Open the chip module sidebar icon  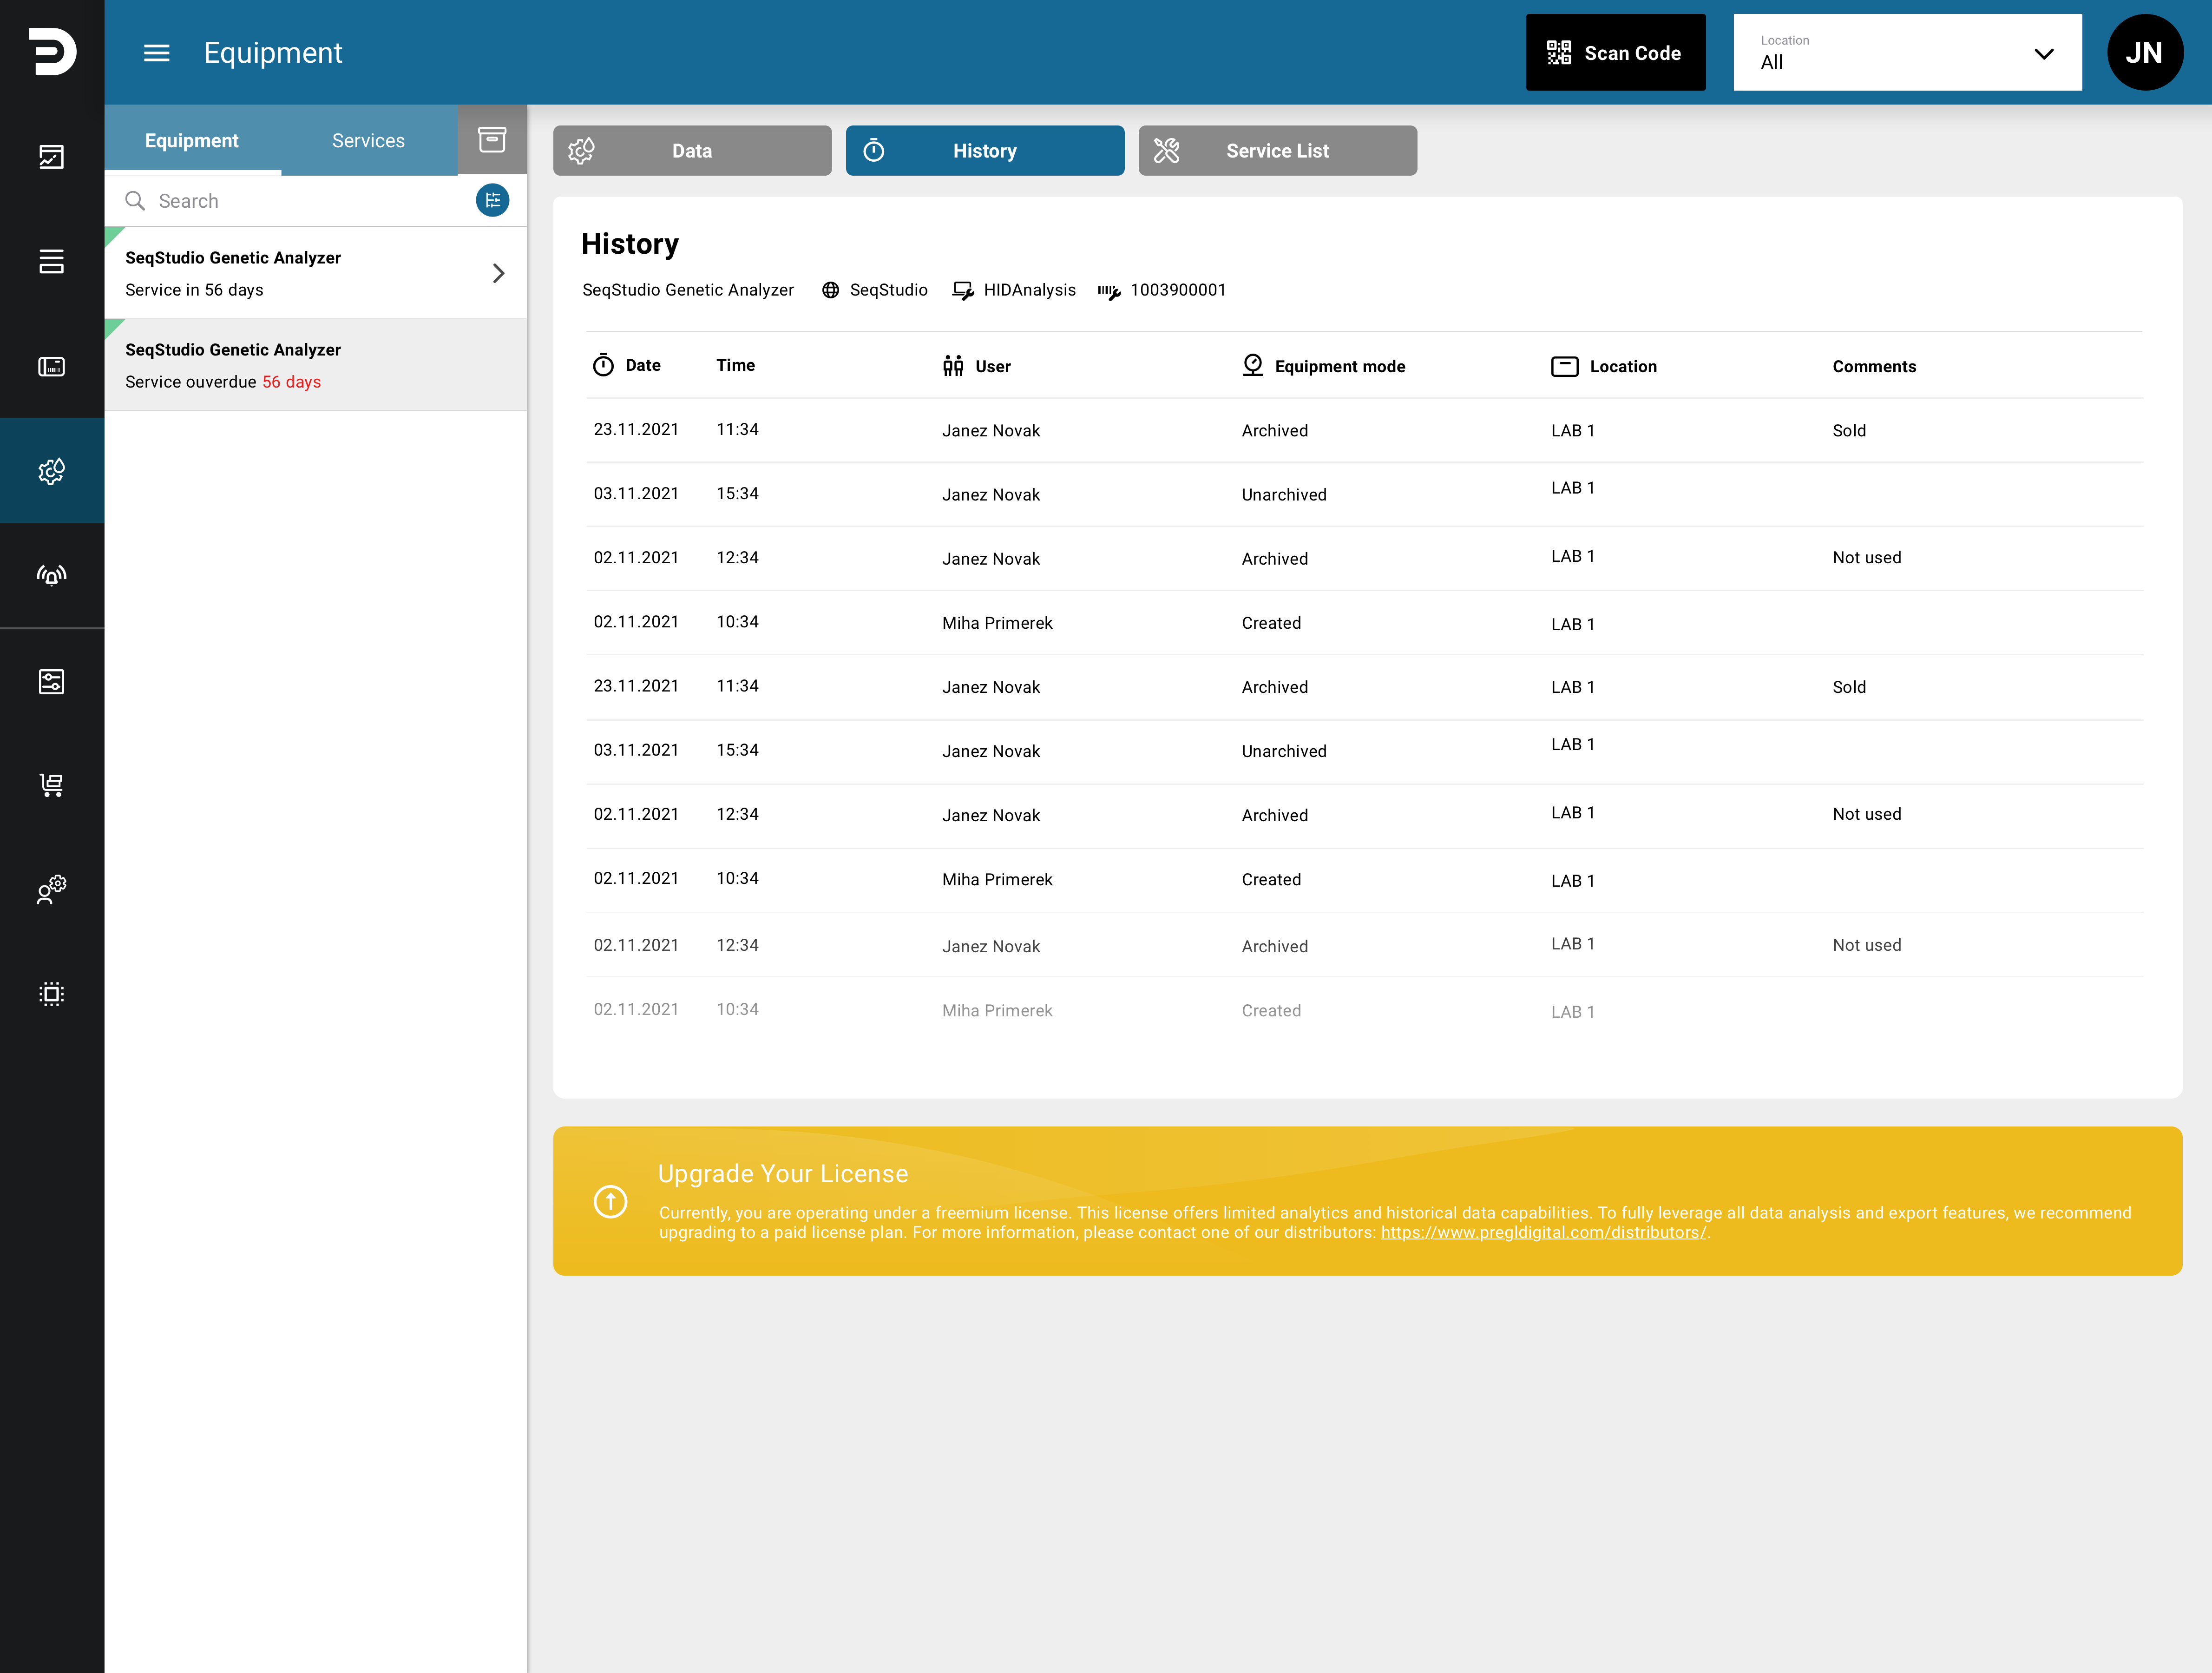52,994
